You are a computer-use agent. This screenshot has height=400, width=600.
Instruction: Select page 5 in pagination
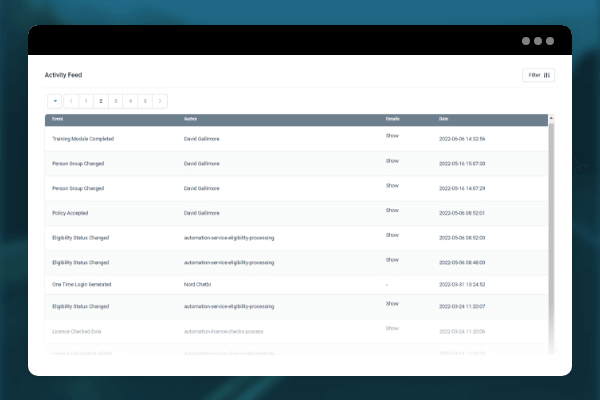tap(145, 101)
